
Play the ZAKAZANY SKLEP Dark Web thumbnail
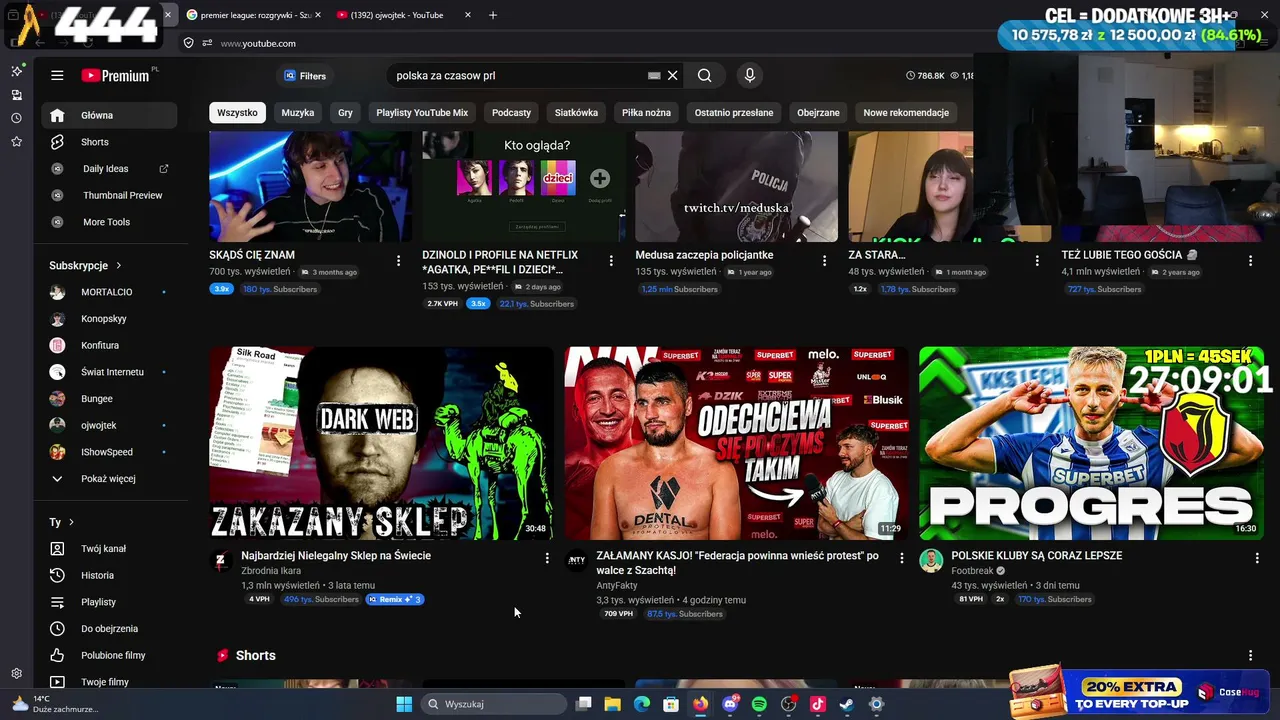coord(381,443)
